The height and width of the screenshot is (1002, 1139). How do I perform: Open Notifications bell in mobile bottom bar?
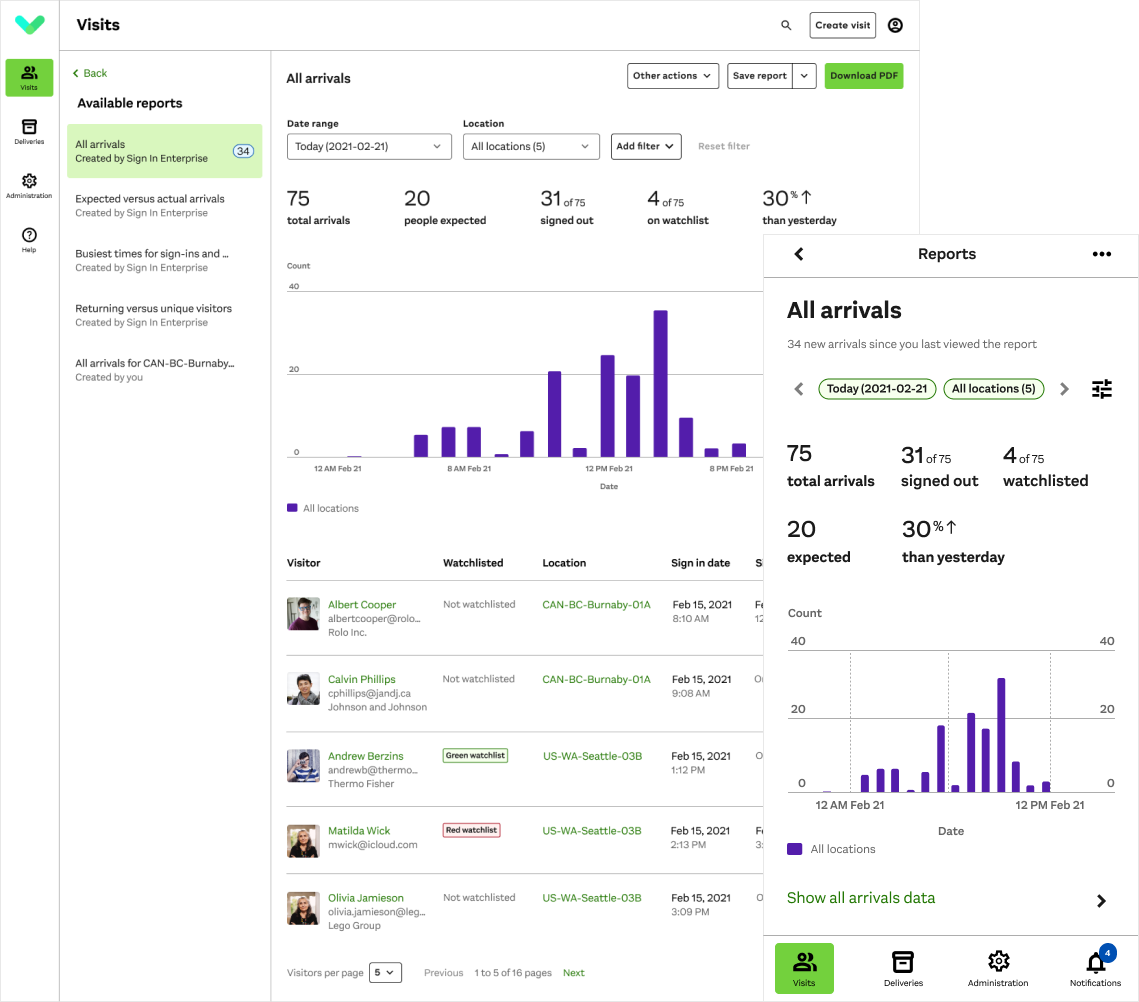1096,968
